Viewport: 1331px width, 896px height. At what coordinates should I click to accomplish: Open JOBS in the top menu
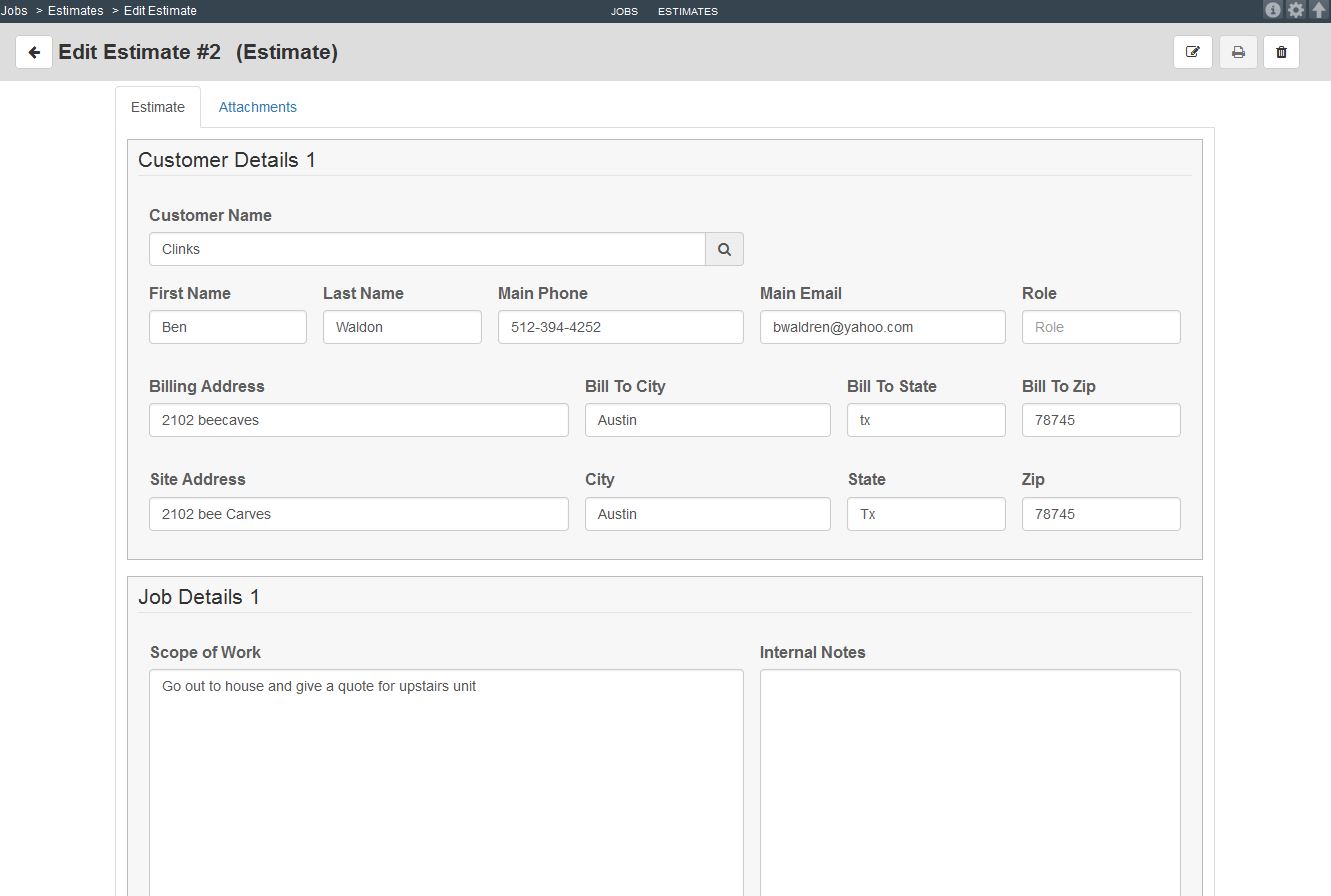point(624,11)
